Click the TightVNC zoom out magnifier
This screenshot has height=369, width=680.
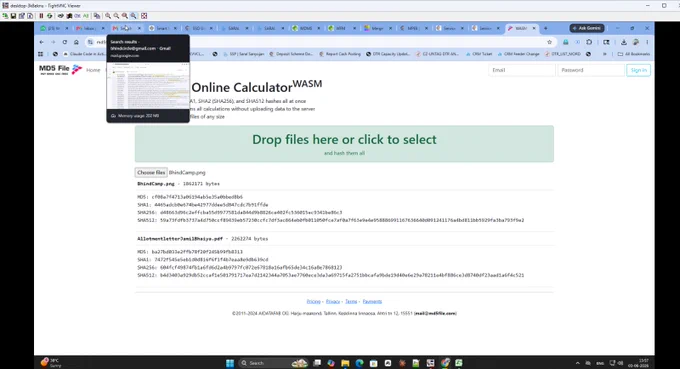tap(116, 16)
